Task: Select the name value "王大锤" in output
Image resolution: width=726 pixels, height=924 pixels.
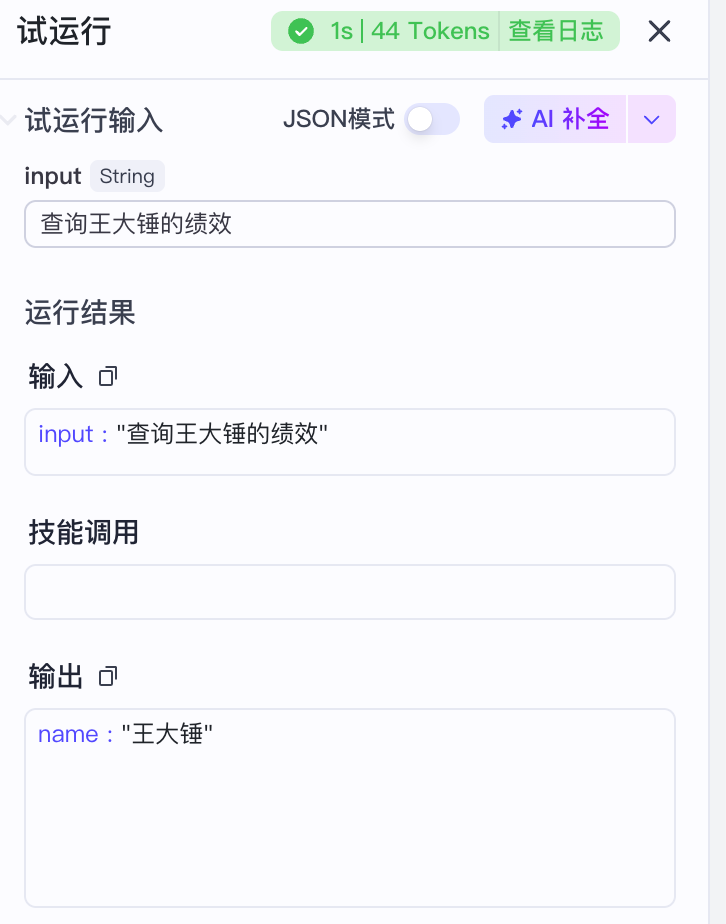Action: (168, 735)
